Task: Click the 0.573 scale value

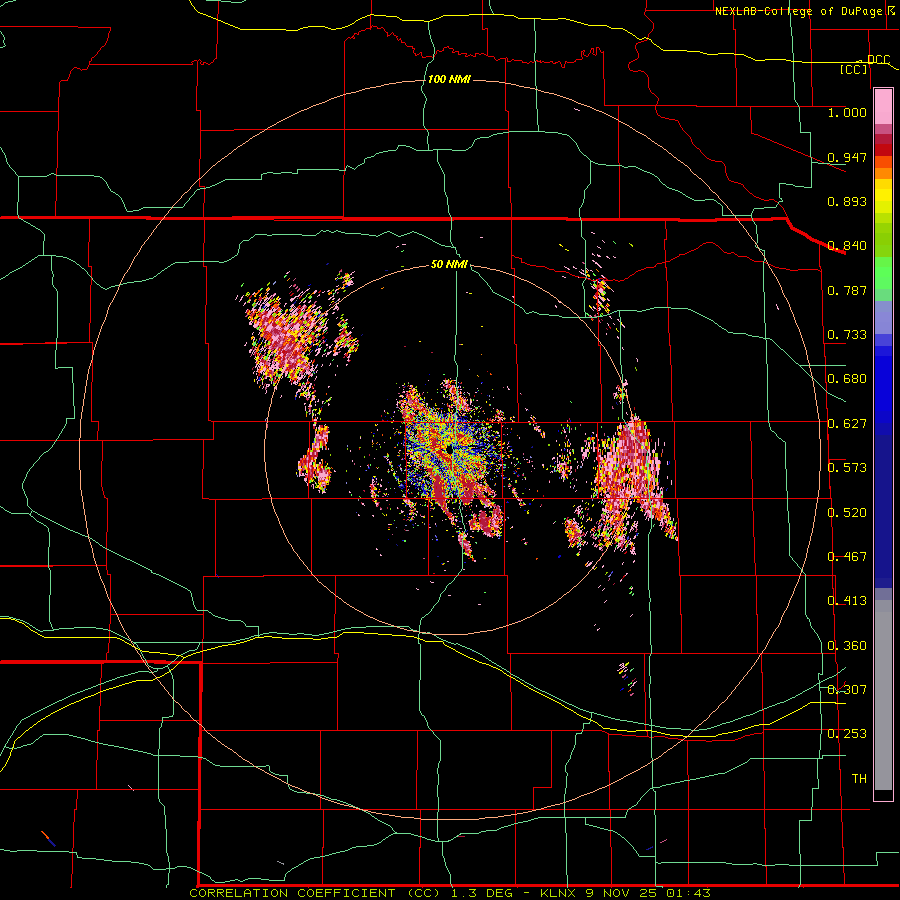Action: [847, 468]
